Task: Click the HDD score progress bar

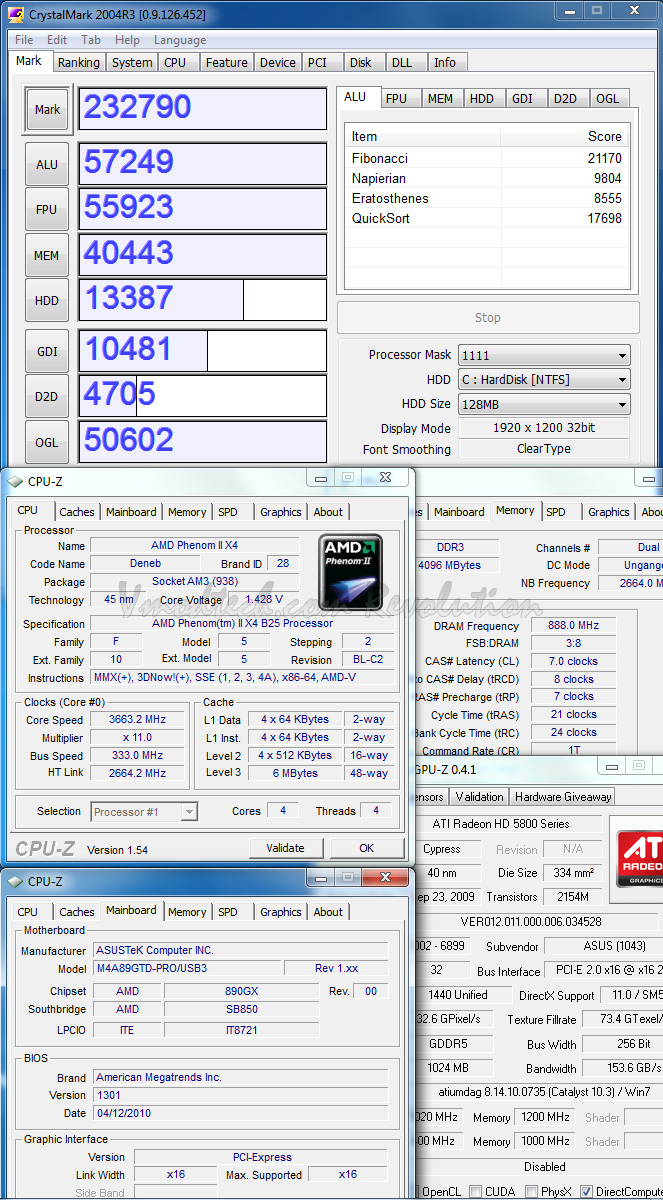Action: click(203, 300)
